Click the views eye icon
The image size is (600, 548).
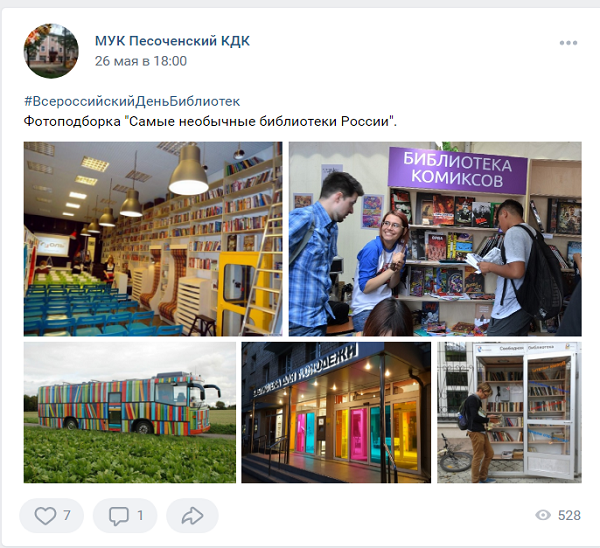(543, 515)
